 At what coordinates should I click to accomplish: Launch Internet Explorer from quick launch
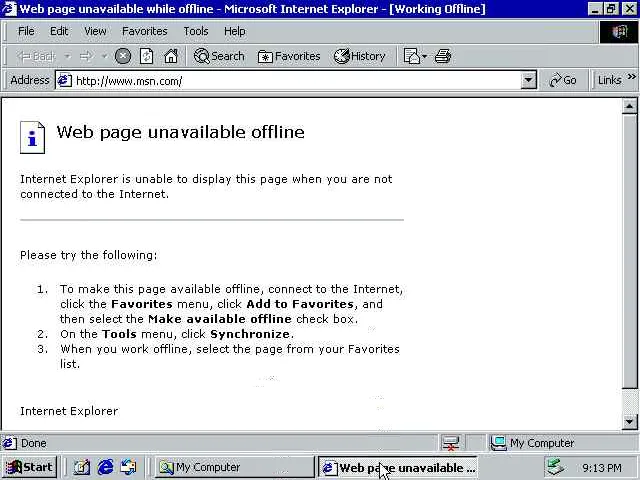pyautogui.click(x=105, y=467)
